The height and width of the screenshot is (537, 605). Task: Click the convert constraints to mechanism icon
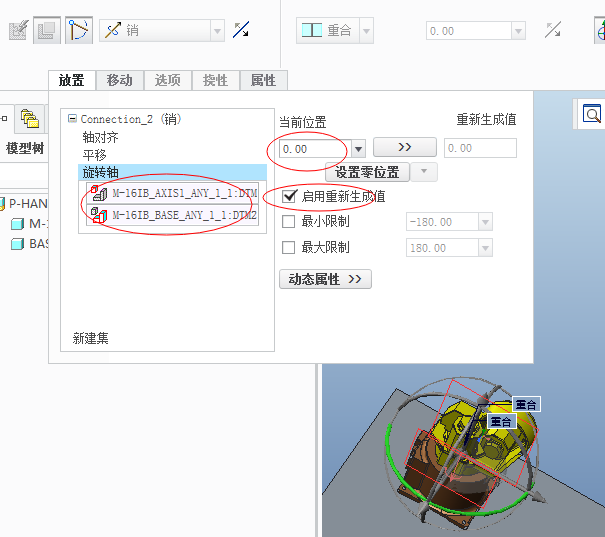coord(19,30)
